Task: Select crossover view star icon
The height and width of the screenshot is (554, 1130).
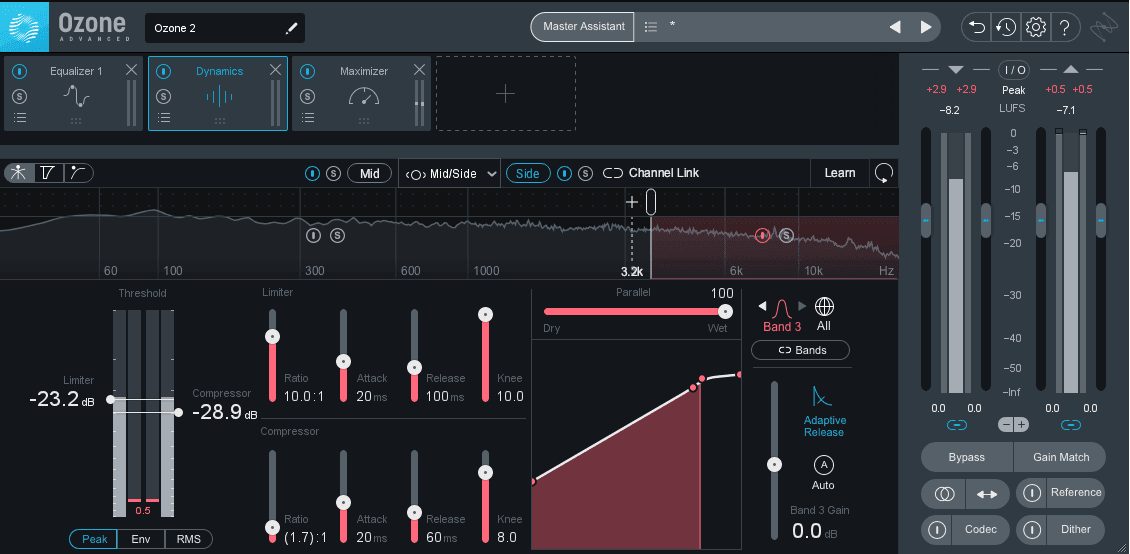Action: (x=19, y=173)
